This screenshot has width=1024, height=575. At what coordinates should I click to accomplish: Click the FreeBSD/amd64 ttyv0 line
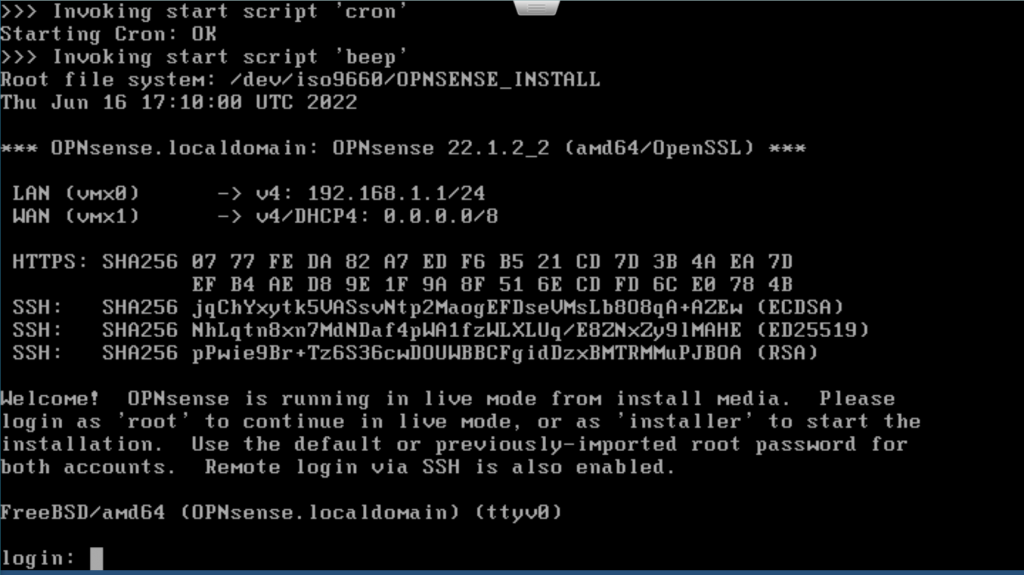click(281, 512)
